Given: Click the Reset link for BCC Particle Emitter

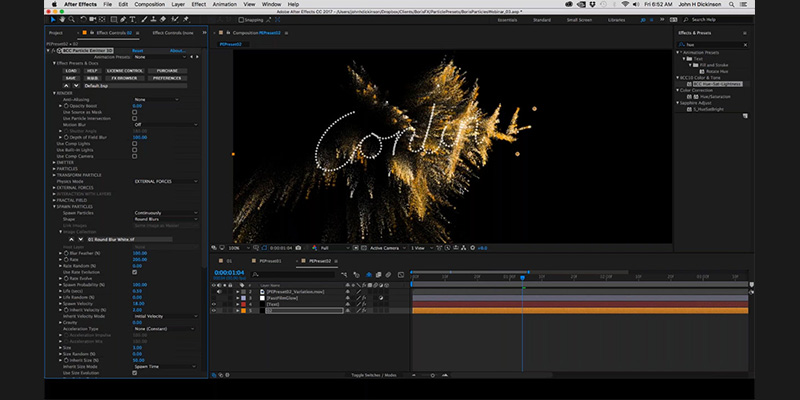Looking at the screenshot, I should tap(138, 51).
